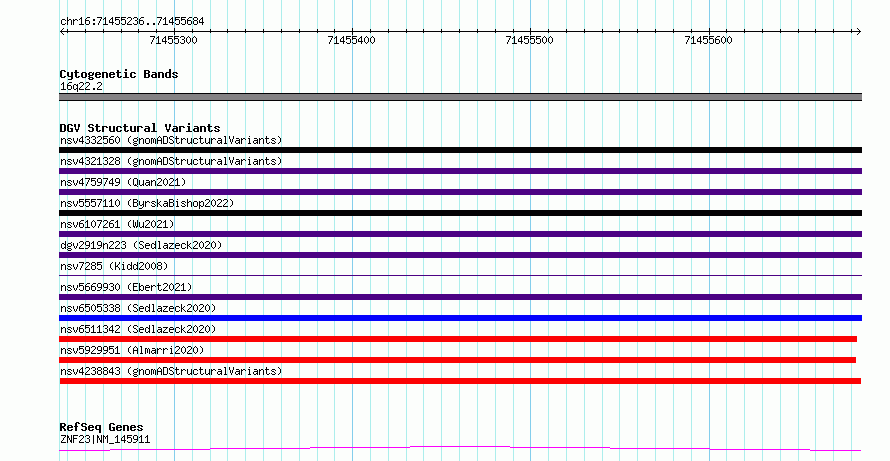Click ruler position 71455300
Viewport: 890px width, 461px height.
(174, 40)
